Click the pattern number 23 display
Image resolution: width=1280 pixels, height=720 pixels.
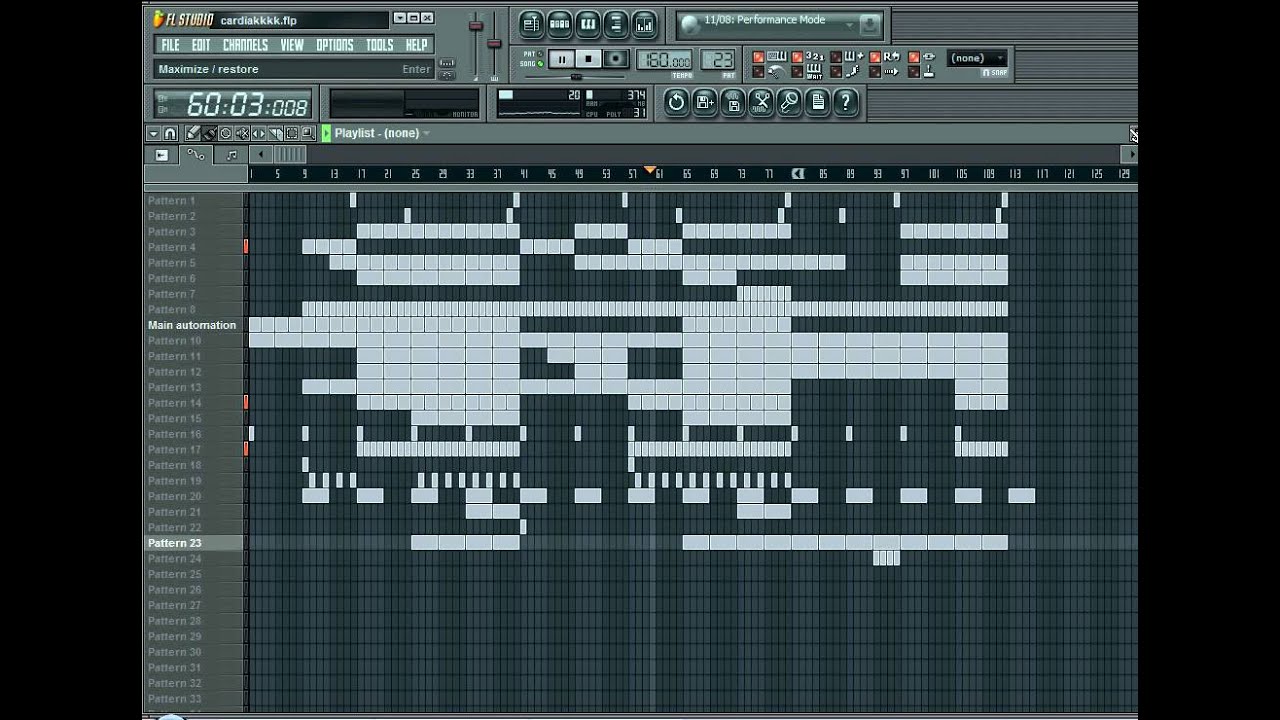(718, 60)
